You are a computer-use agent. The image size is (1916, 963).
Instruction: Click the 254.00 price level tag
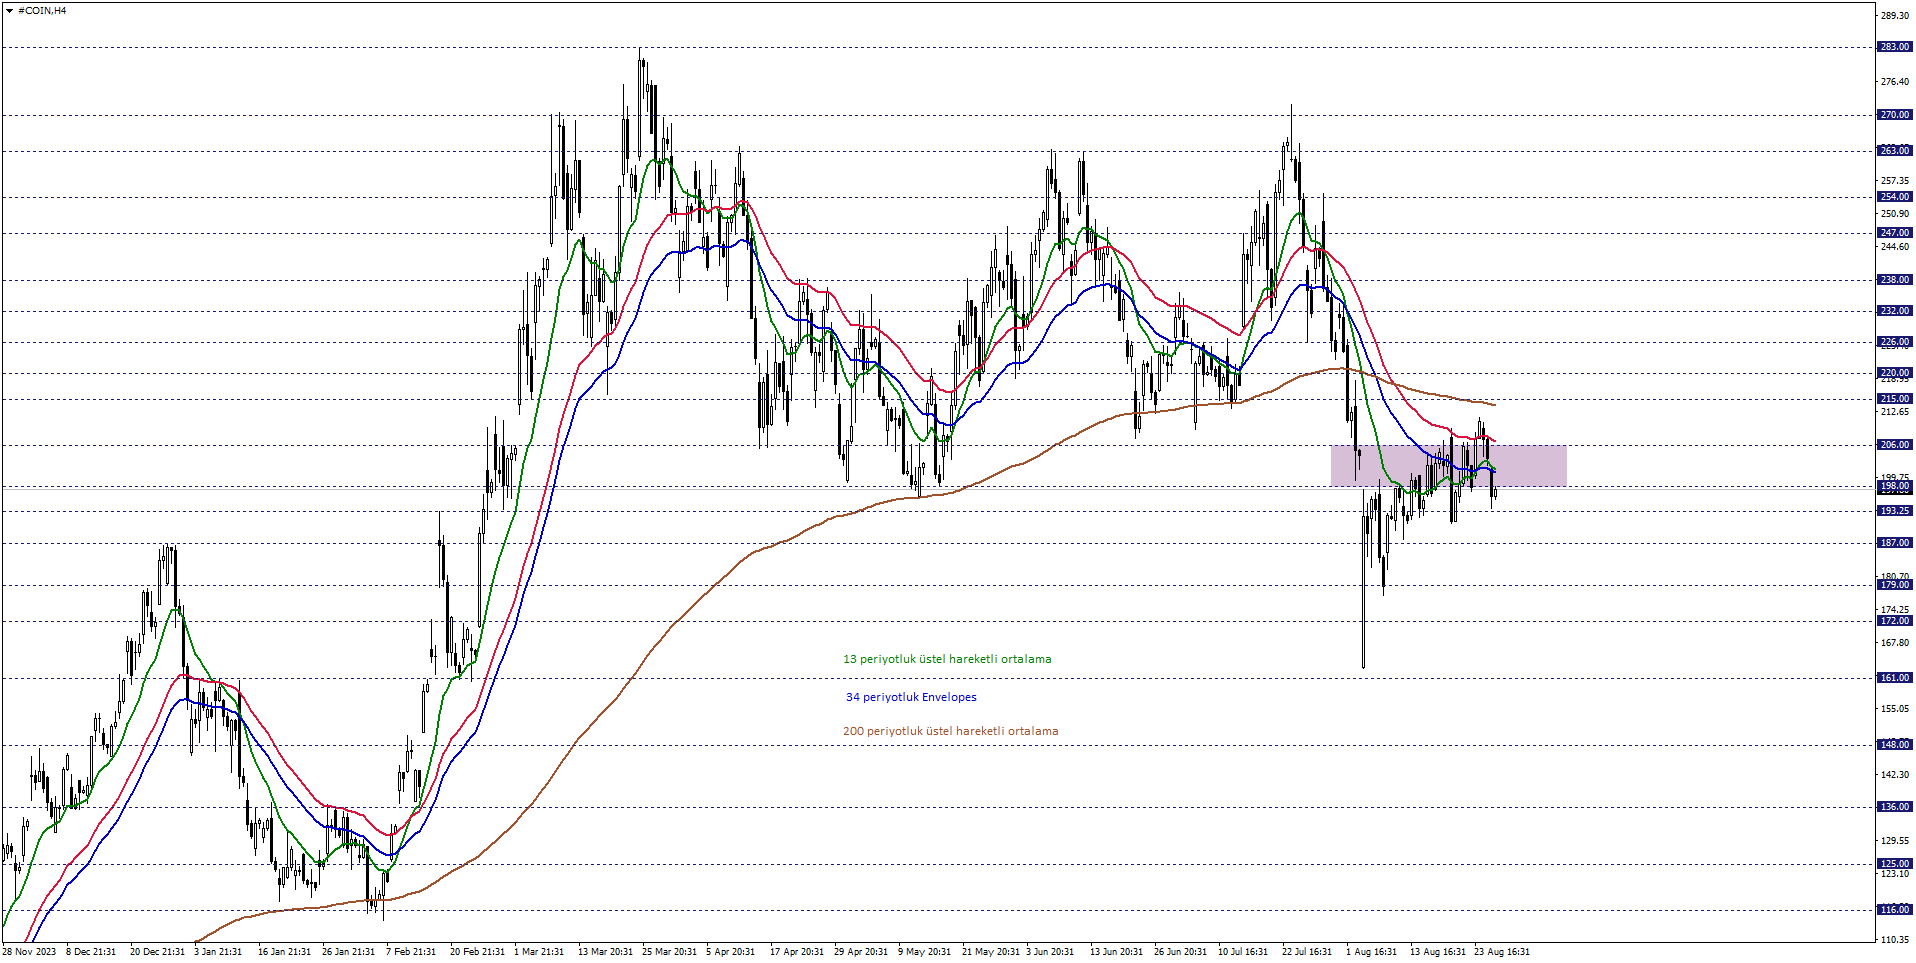click(x=1895, y=197)
